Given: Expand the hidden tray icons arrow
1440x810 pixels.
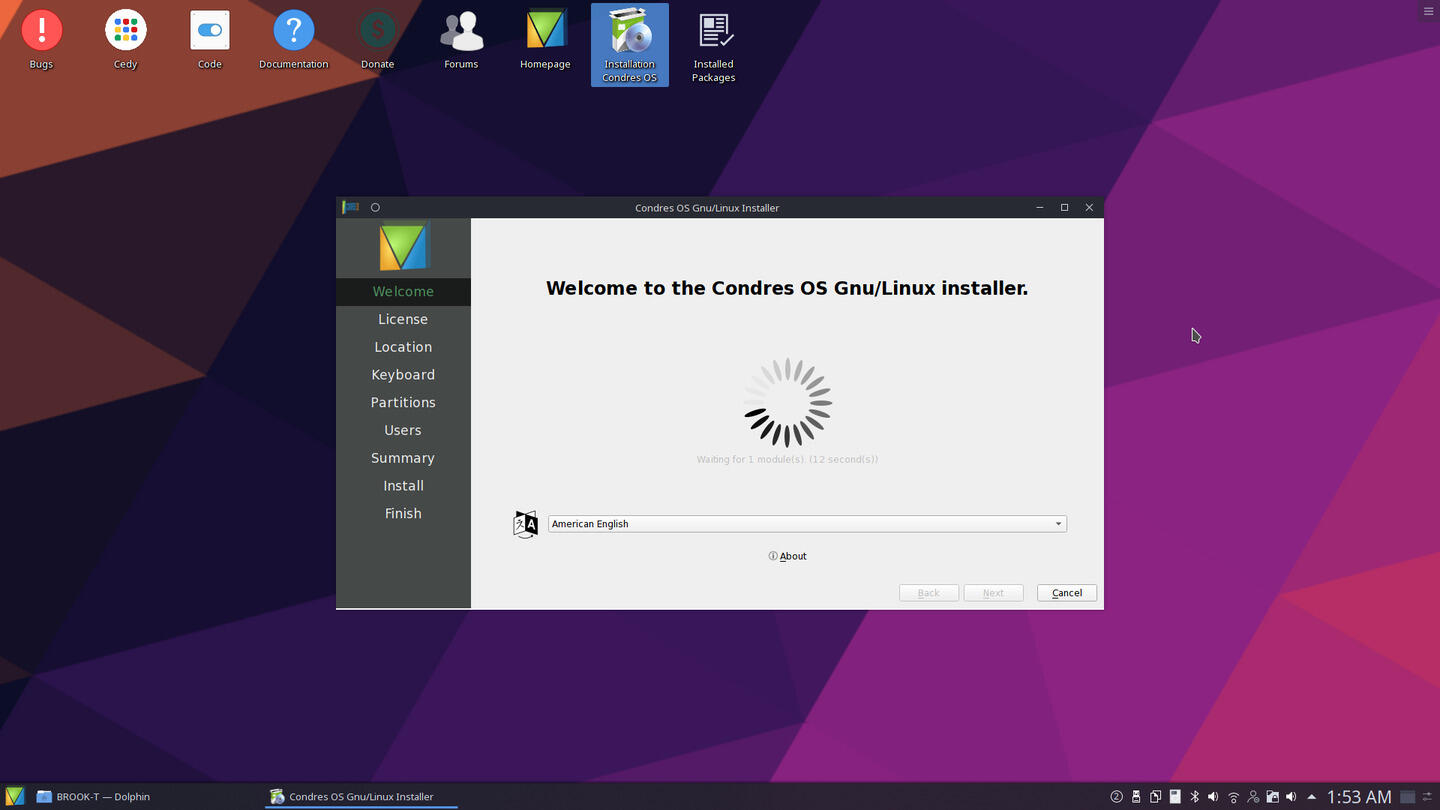Looking at the screenshot, I should (x=1311, y=797).
